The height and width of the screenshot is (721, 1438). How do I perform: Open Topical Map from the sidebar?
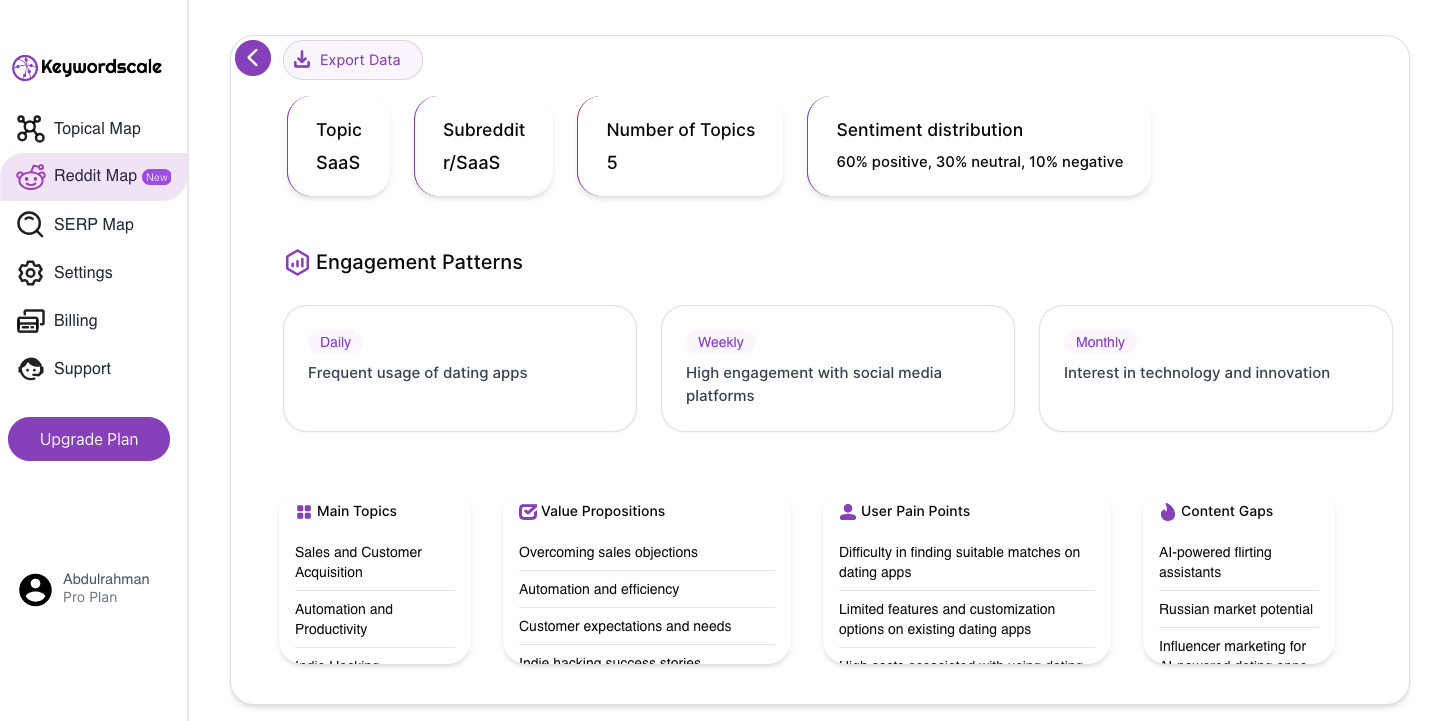pos(93,129)
